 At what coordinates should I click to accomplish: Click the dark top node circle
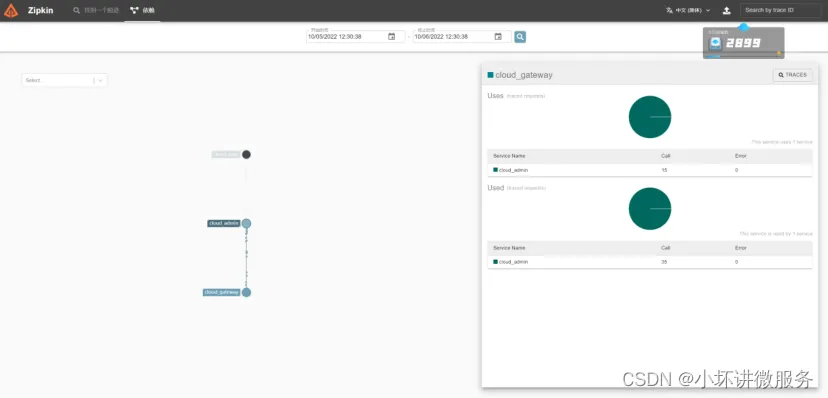coord(246,155)
